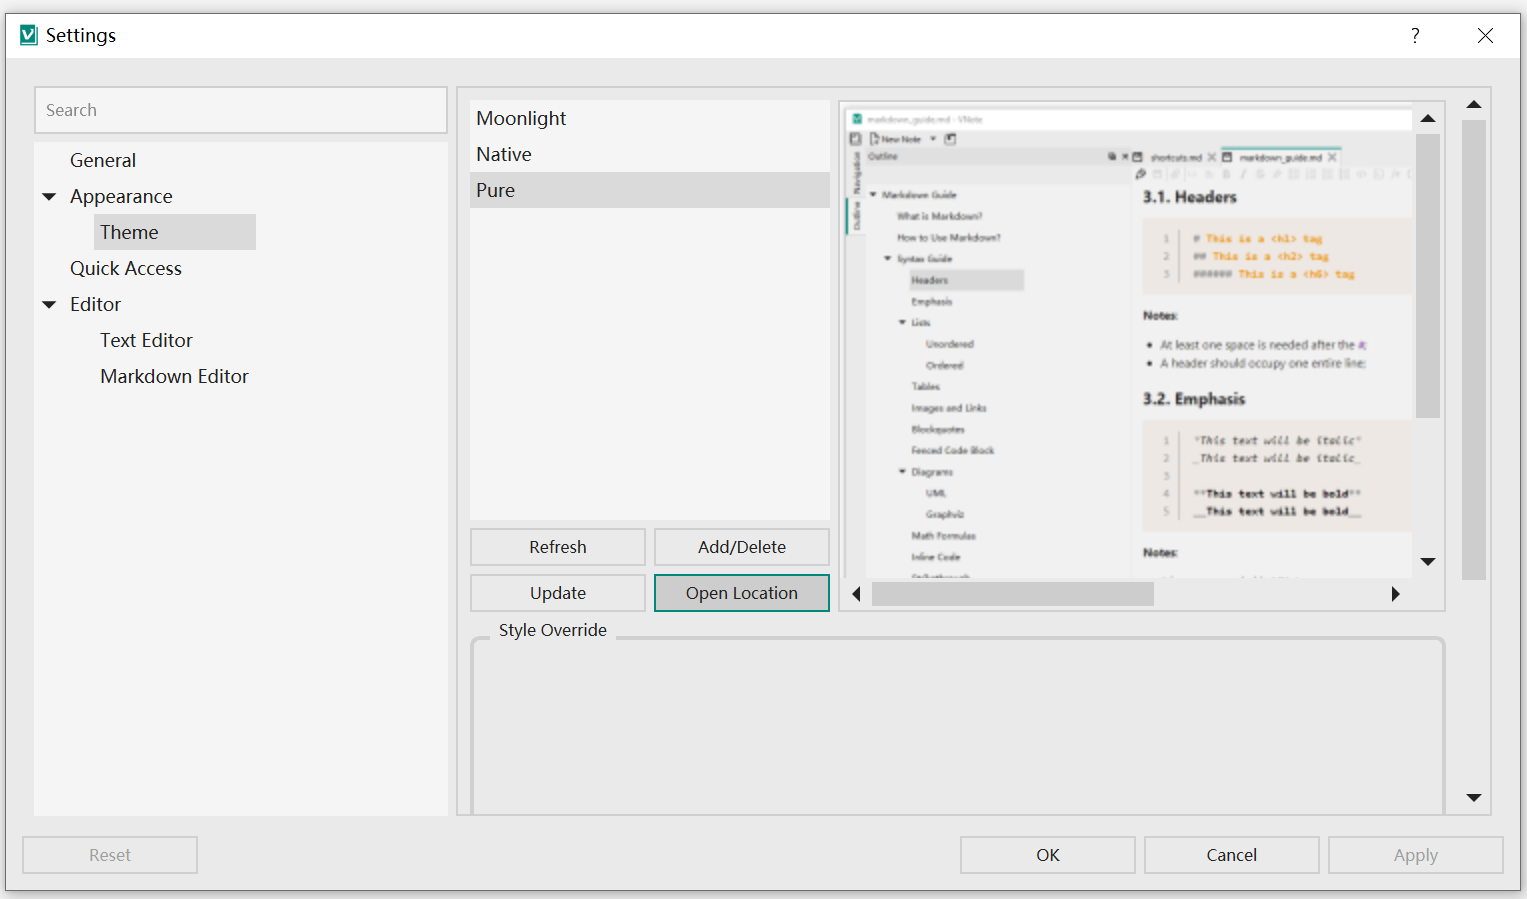This screenshot has width=1527, height=899.
Task: Click the left arrow of the preview's horizontal scrollbar
Action: (x=856, y=593)
